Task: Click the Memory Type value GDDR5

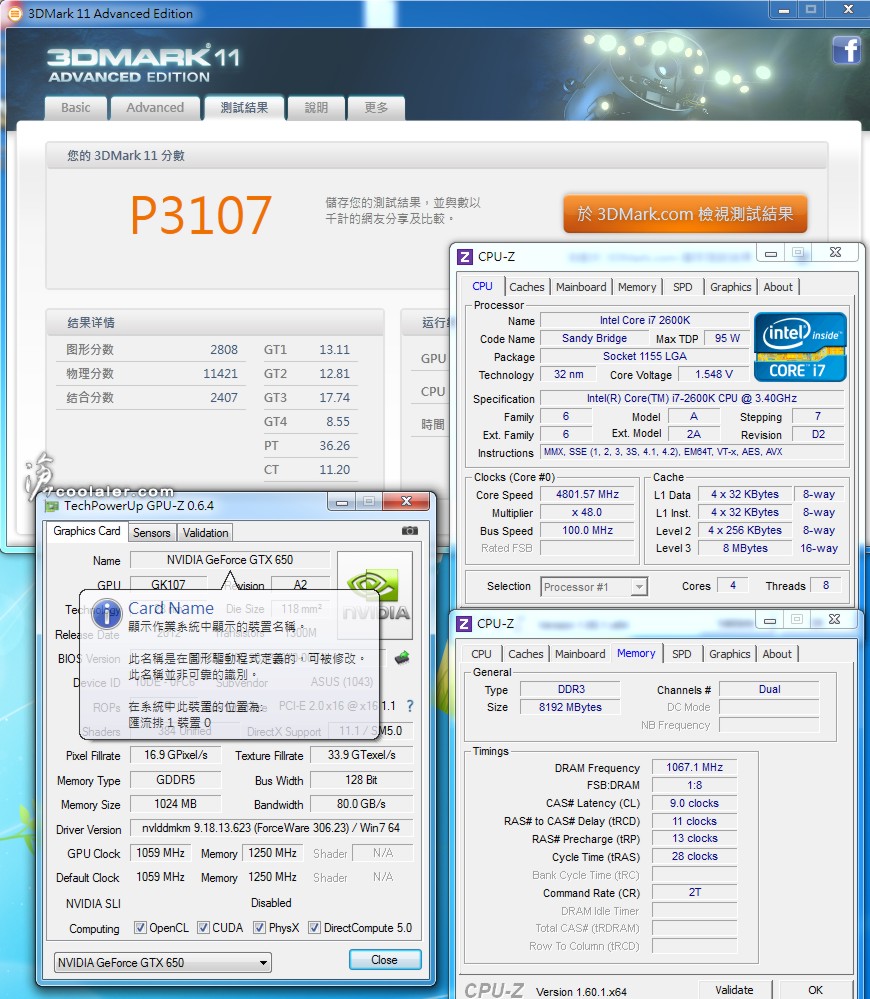Action: (176, 780)
